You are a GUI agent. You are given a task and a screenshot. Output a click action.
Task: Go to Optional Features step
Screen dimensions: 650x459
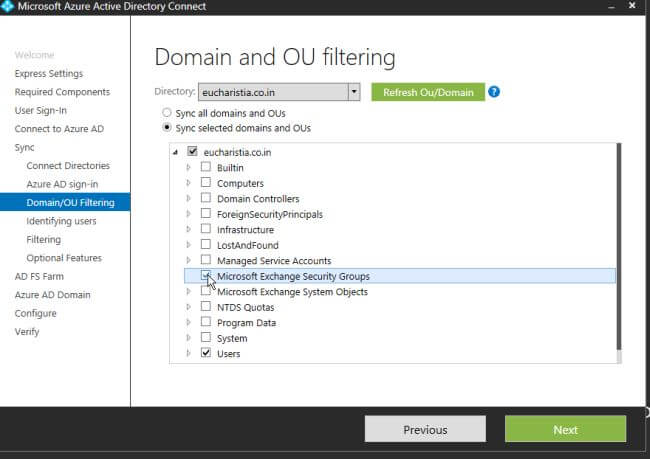click(64, 258)
